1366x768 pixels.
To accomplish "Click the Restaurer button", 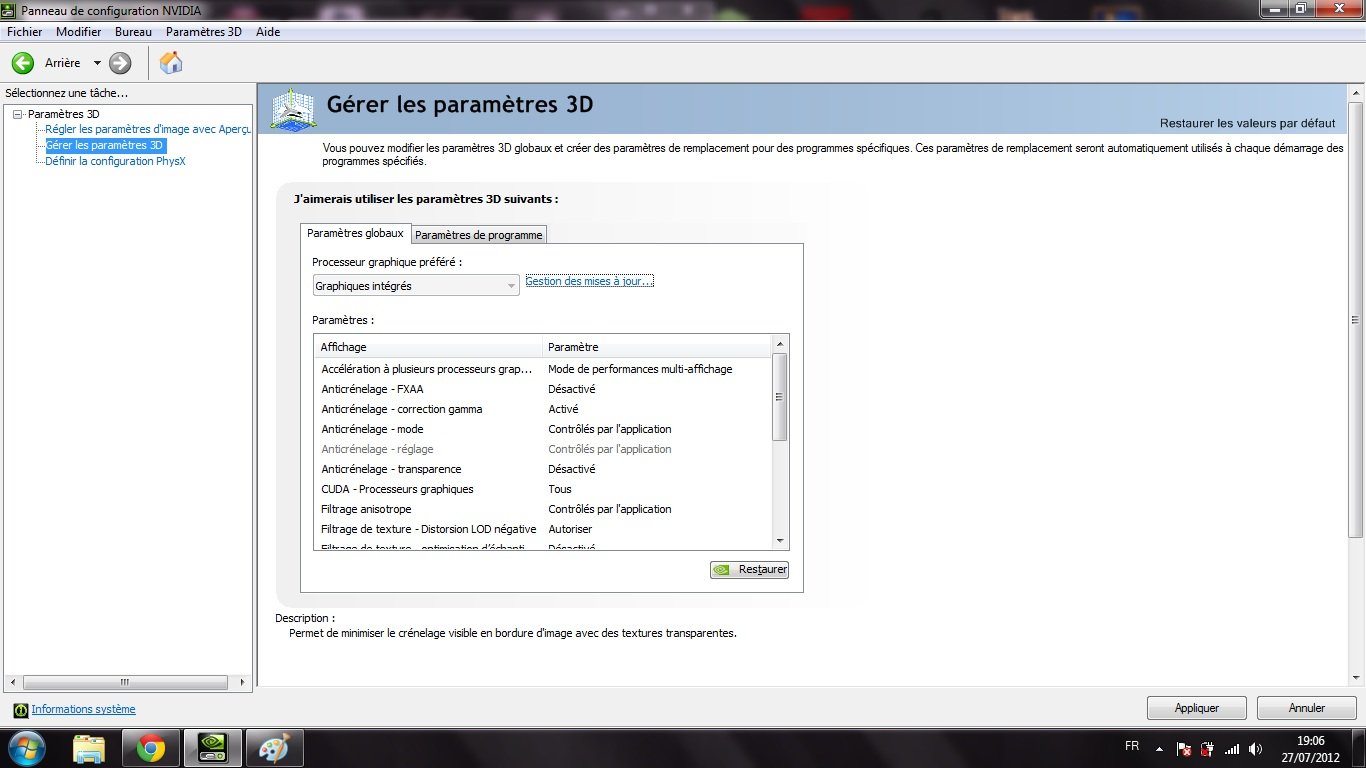I will pos(750,570).
